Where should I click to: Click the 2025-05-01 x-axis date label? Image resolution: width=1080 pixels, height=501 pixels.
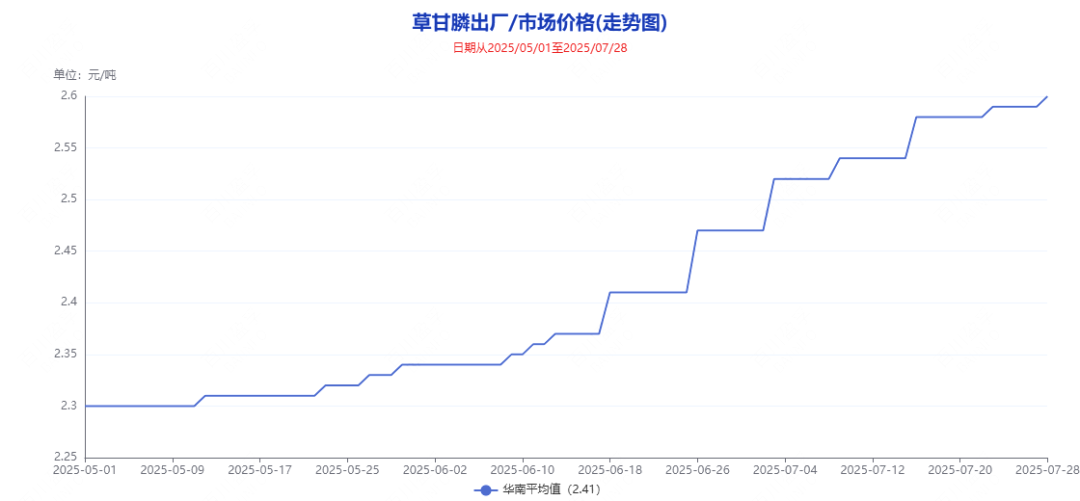tap(85, 469)
